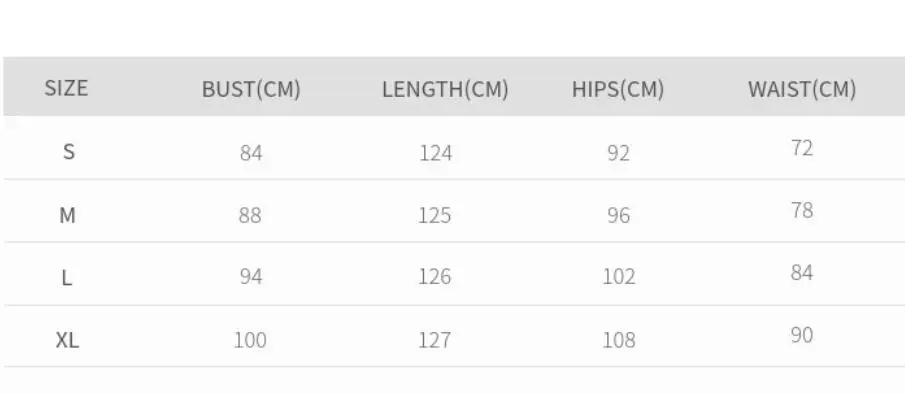Click length value 127 in XL row

click(435, 340)
